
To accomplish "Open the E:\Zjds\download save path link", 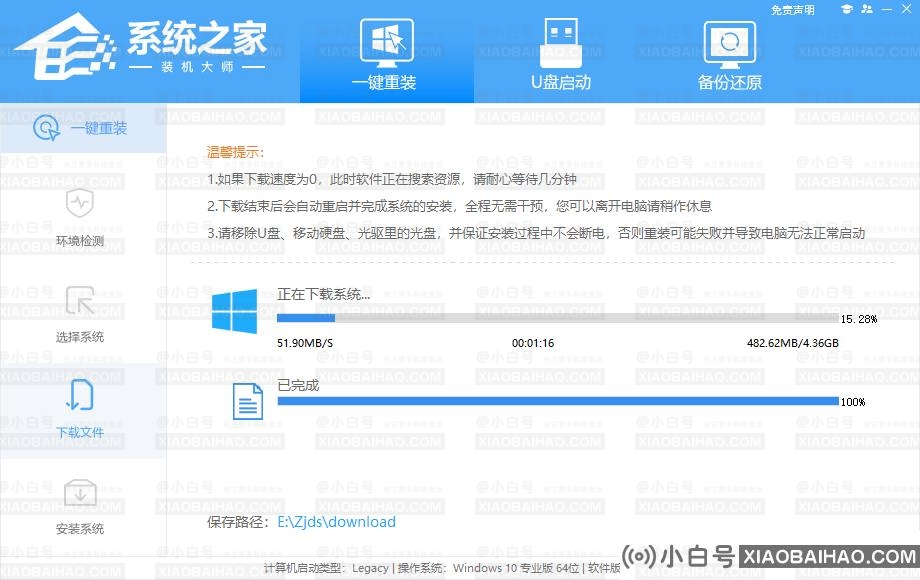I will [x=336, y=522].
